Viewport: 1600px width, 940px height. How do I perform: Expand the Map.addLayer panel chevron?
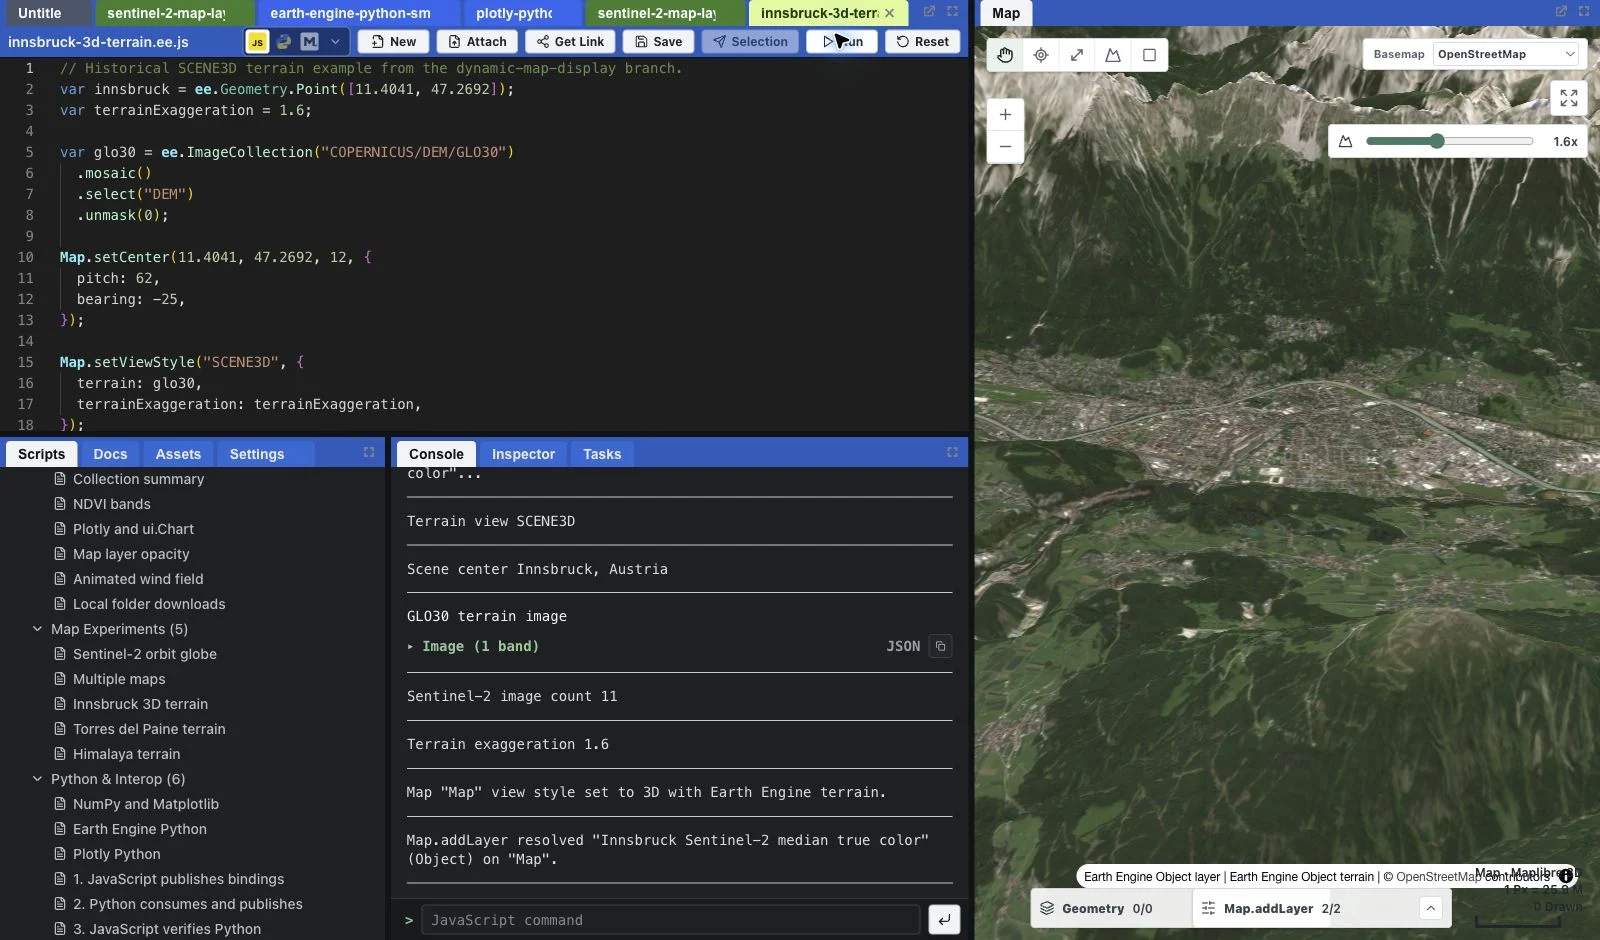(x=1430, y=908)
